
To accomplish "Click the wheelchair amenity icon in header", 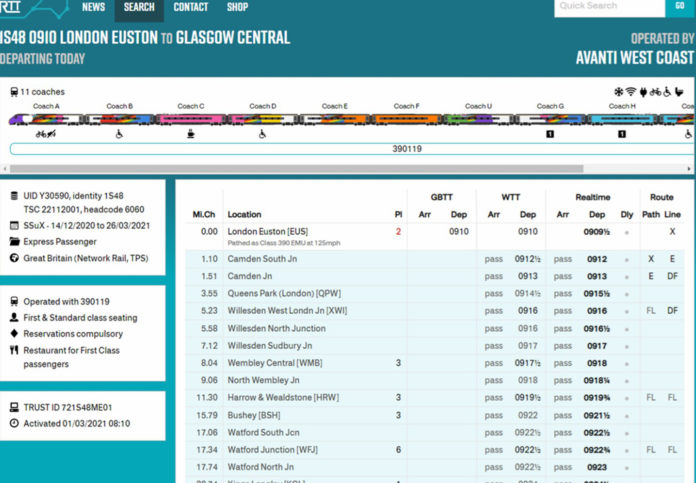I will click(x=667, y=92).
